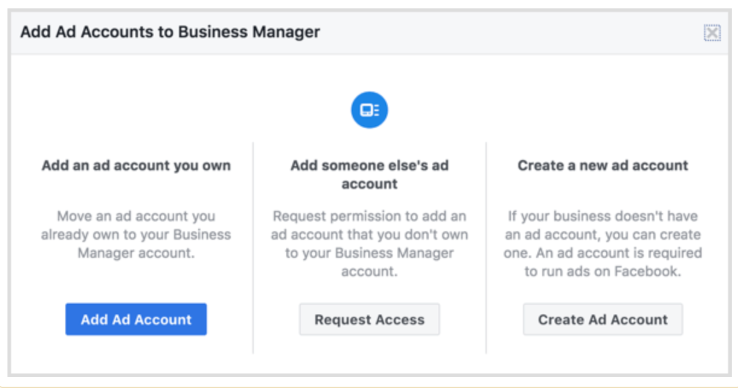
Task: Click the 'If your business doesn't have' description line
Action: pyautogui.click(x=603, y=216)
